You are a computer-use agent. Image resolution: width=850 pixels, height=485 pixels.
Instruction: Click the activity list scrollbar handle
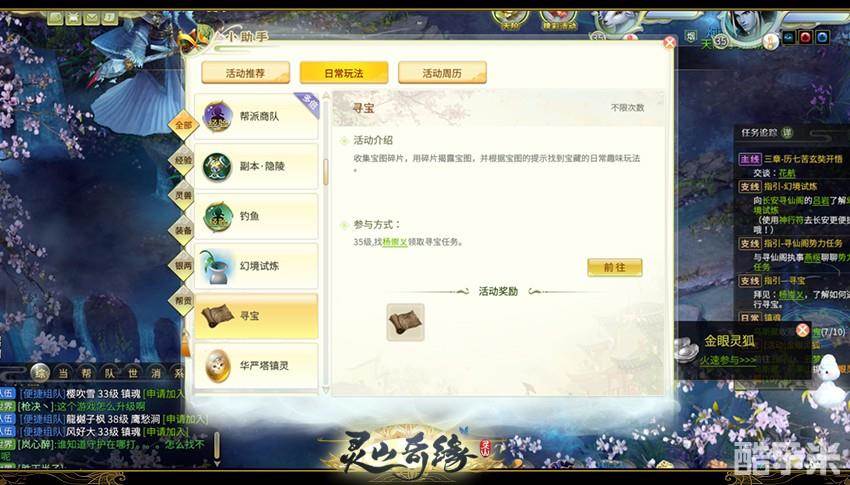(x=326, y=172)
